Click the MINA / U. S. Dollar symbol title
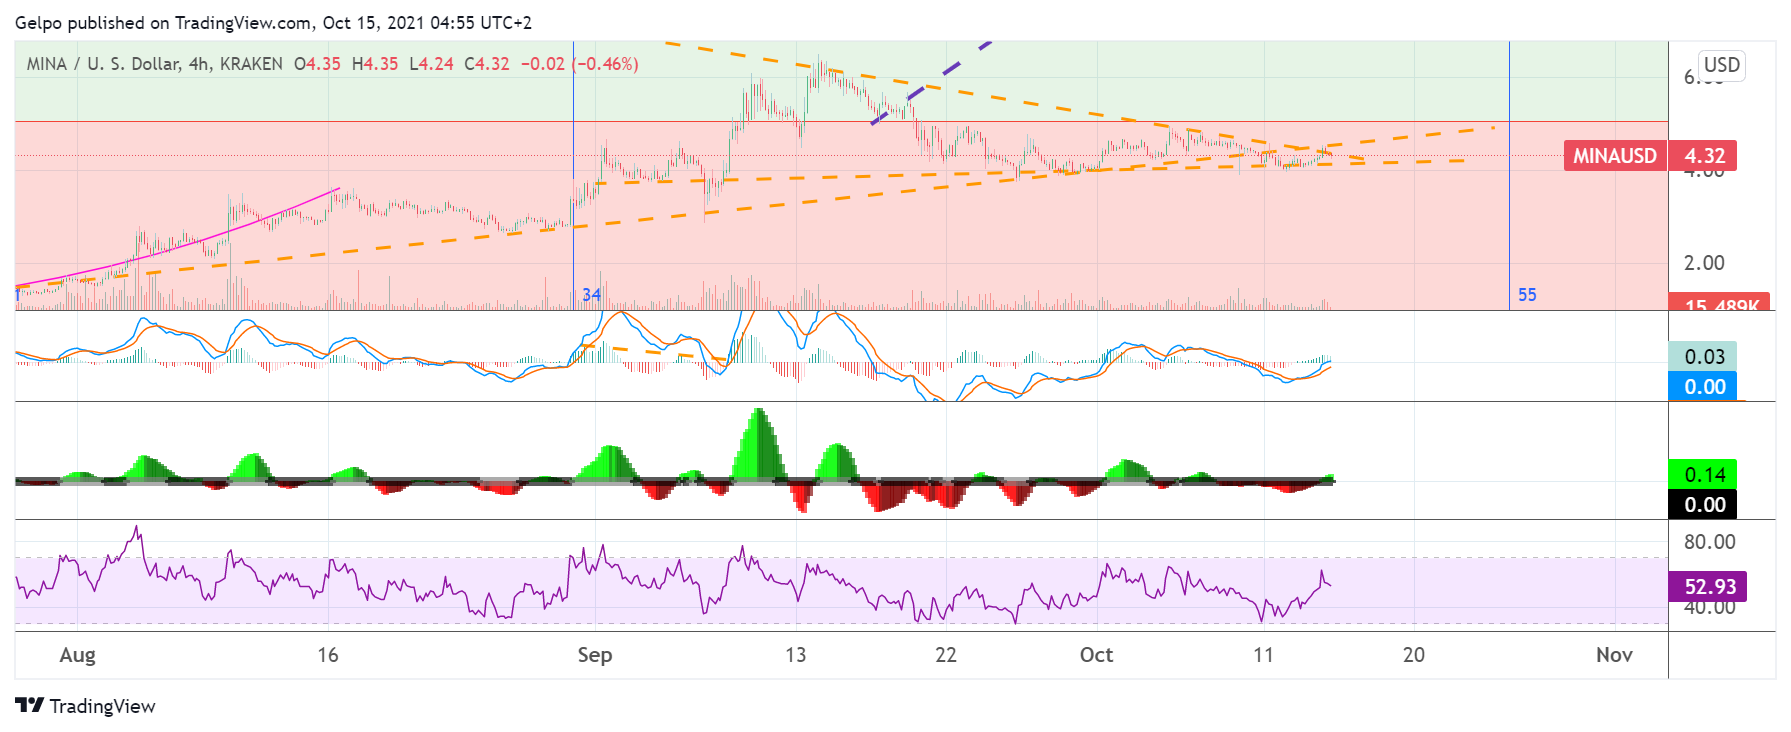Screen dimensions: 1791x732 [154, 64]
